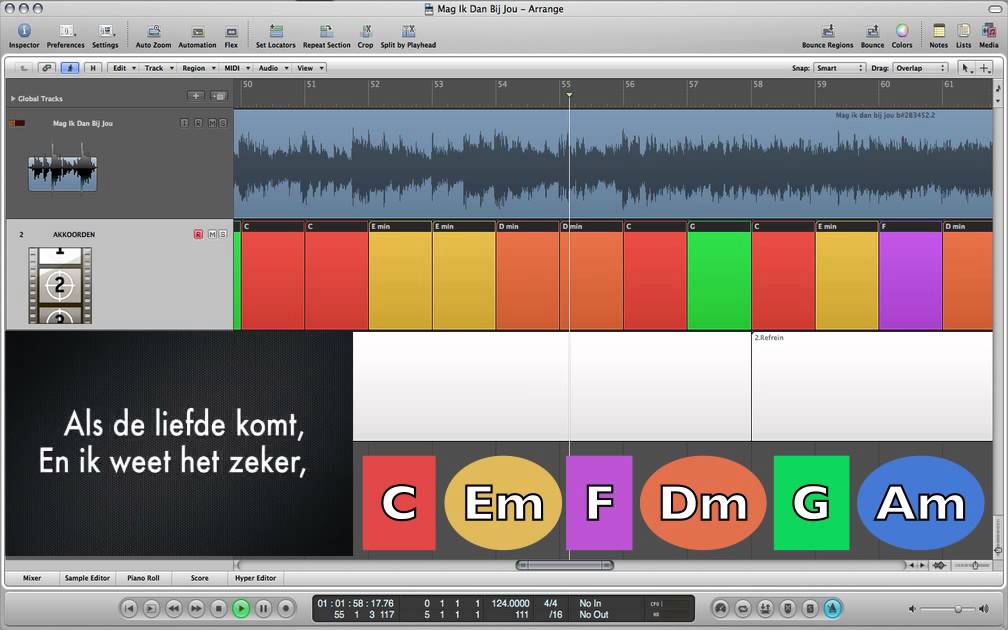Open the Snap mode dropdown
This screenshot has width=1008, height=630.
point(839,68)
